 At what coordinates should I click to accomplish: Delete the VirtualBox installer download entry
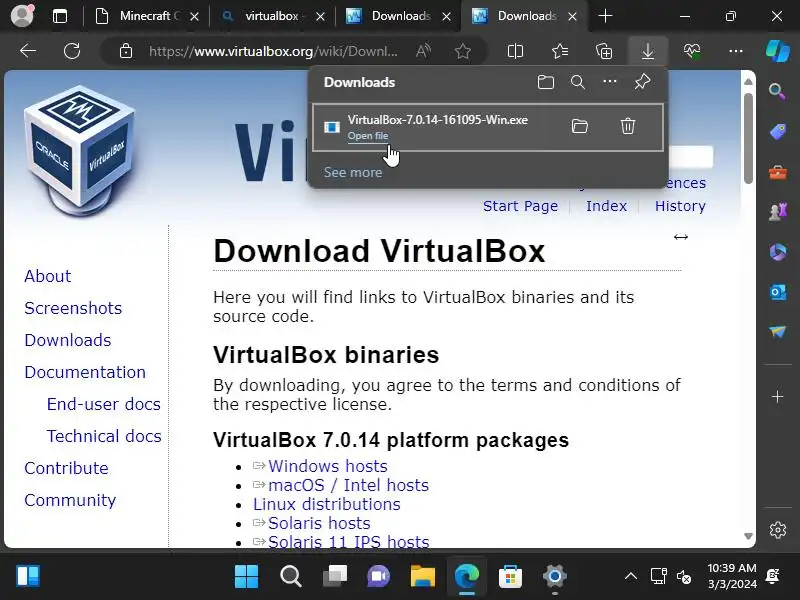628,126
